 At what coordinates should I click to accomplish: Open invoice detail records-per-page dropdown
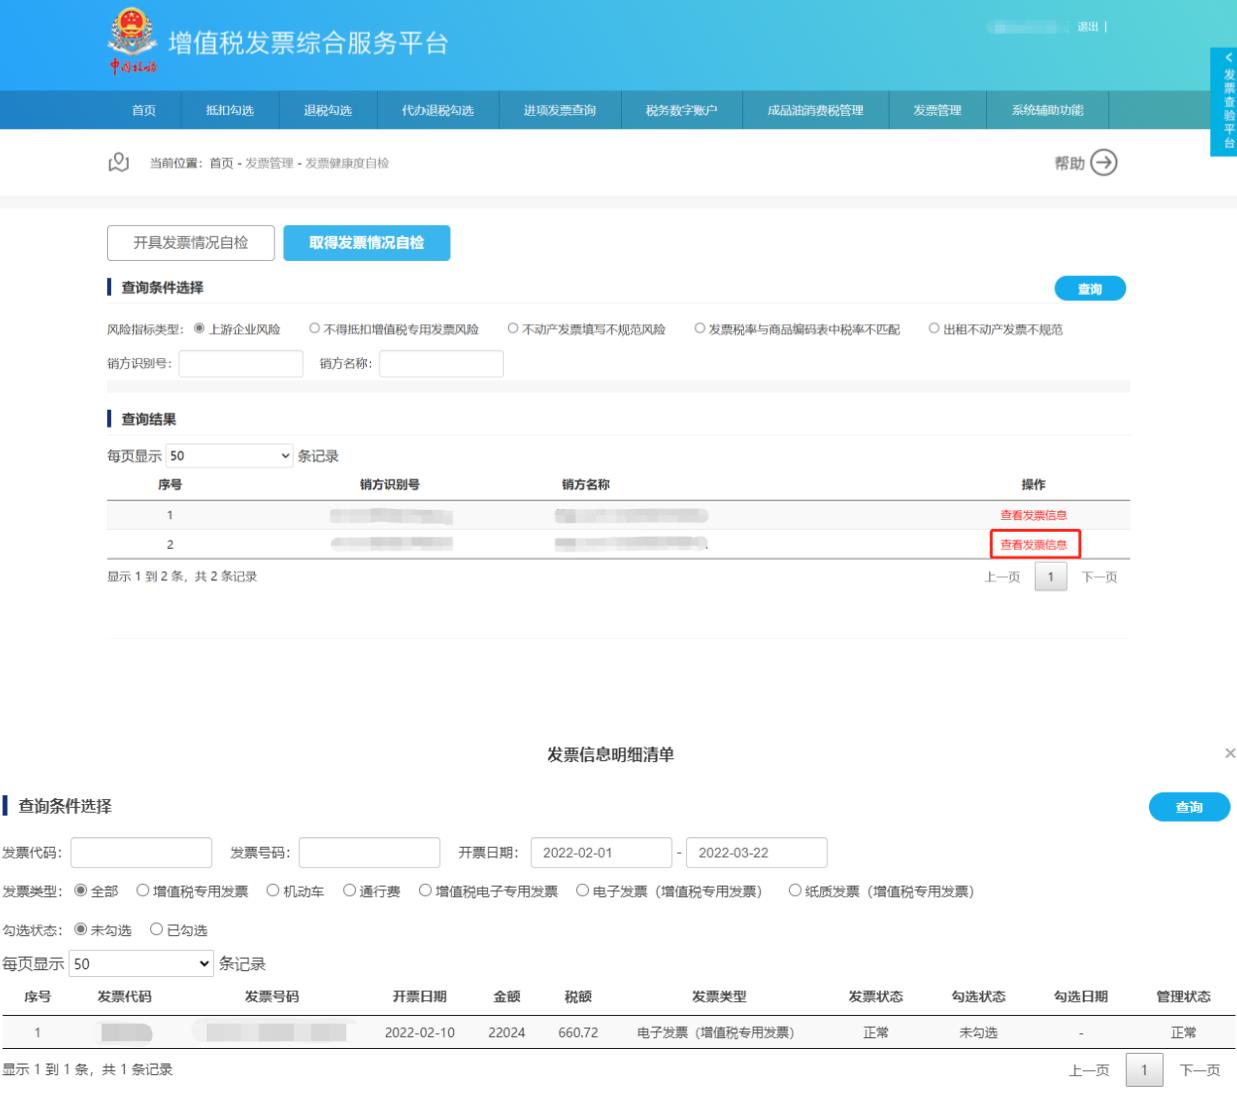pos(141,964)
